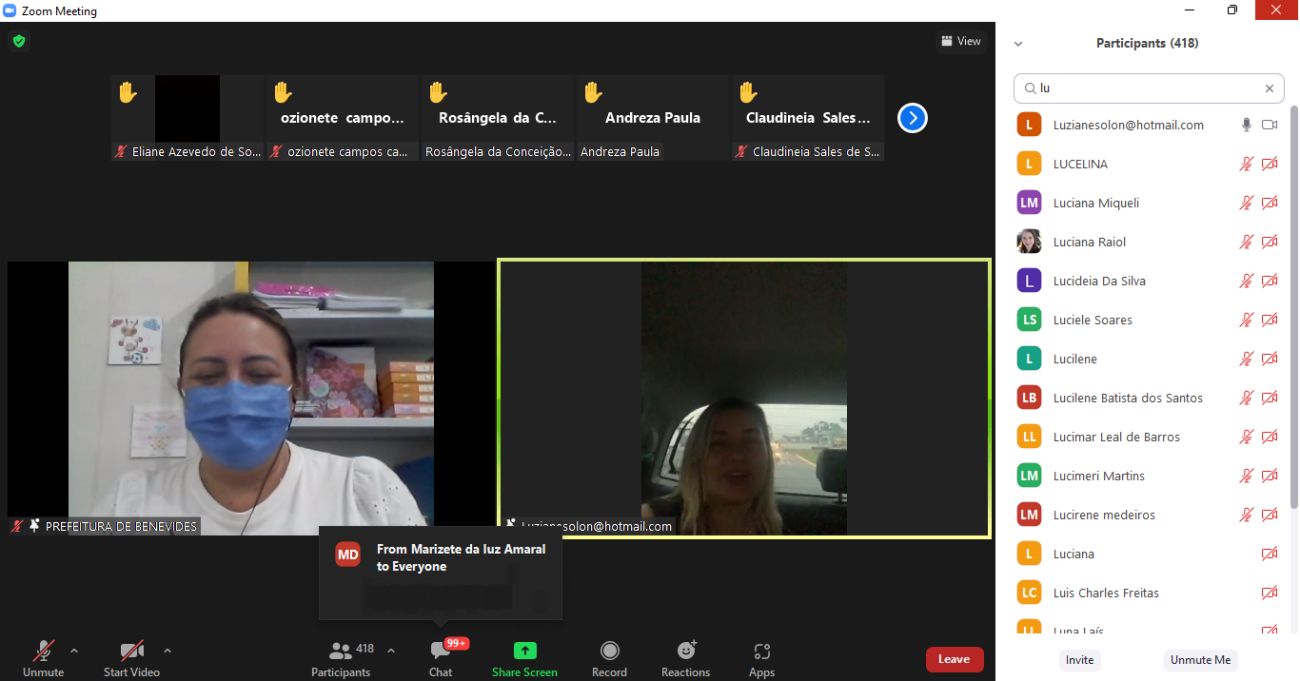Show next raised-hand participants with blue arrow

pos(912,118)
